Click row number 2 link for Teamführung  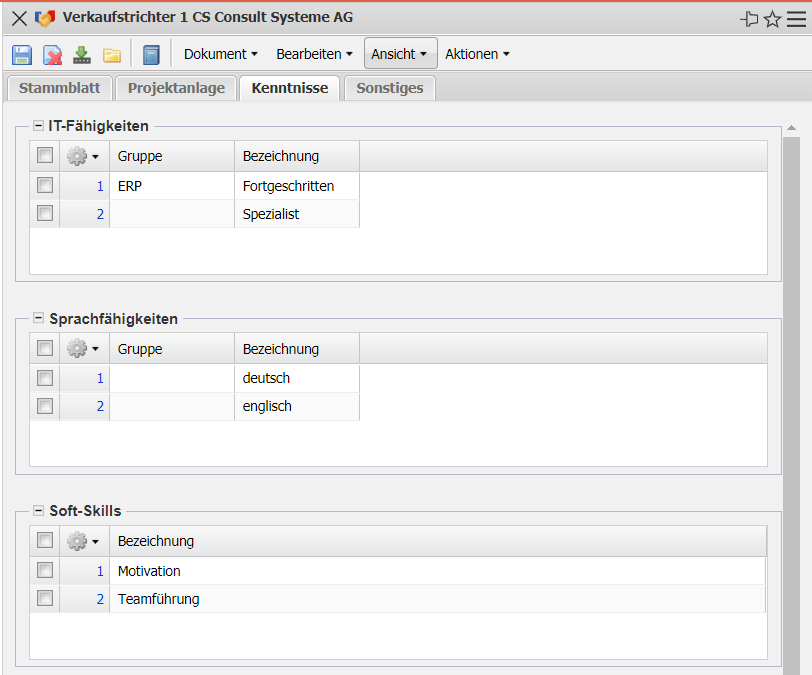99,599
